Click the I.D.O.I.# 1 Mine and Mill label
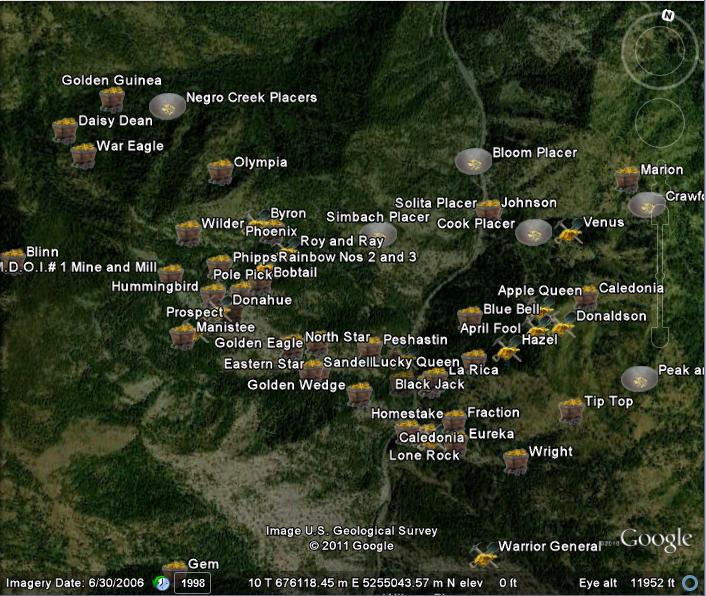 tap(78, 267)
